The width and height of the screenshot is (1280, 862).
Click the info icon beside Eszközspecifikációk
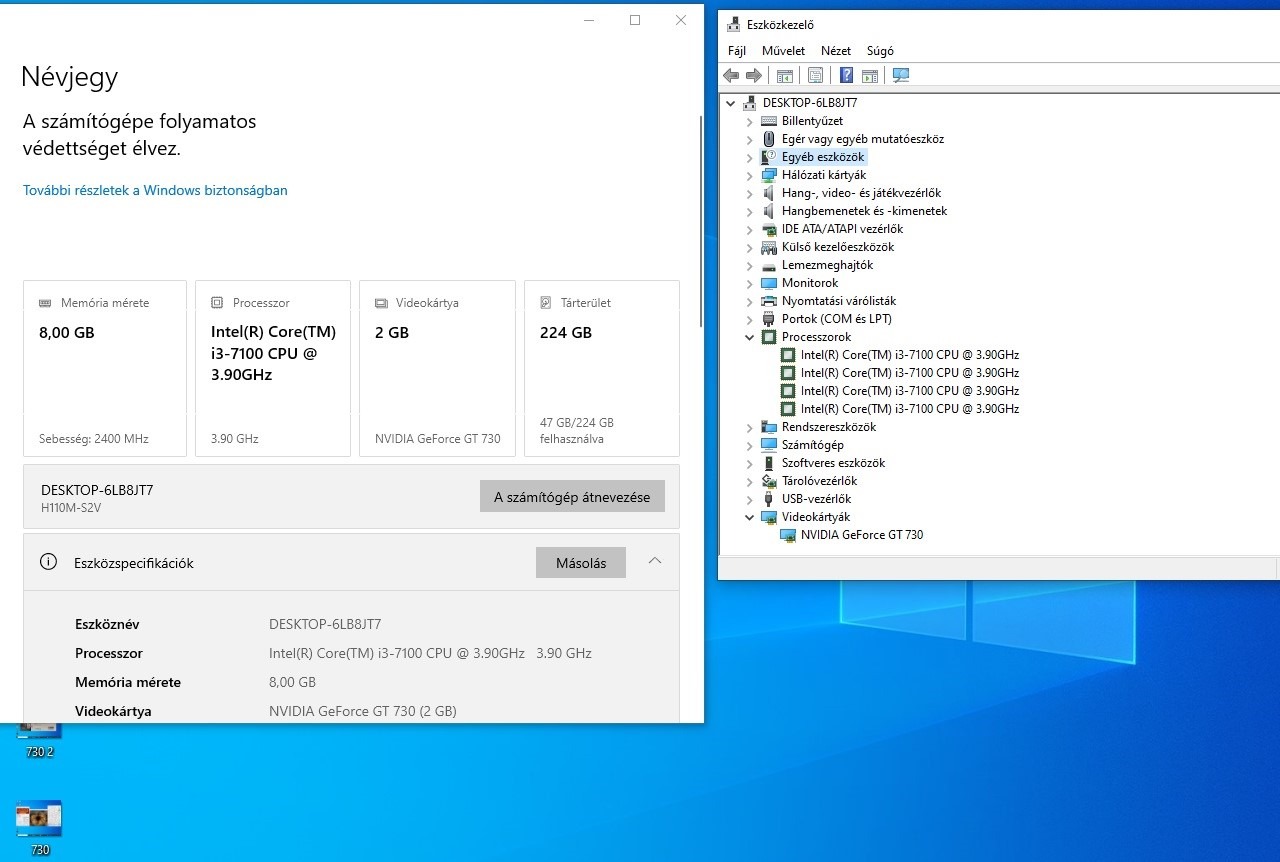[x=48, y=562]
